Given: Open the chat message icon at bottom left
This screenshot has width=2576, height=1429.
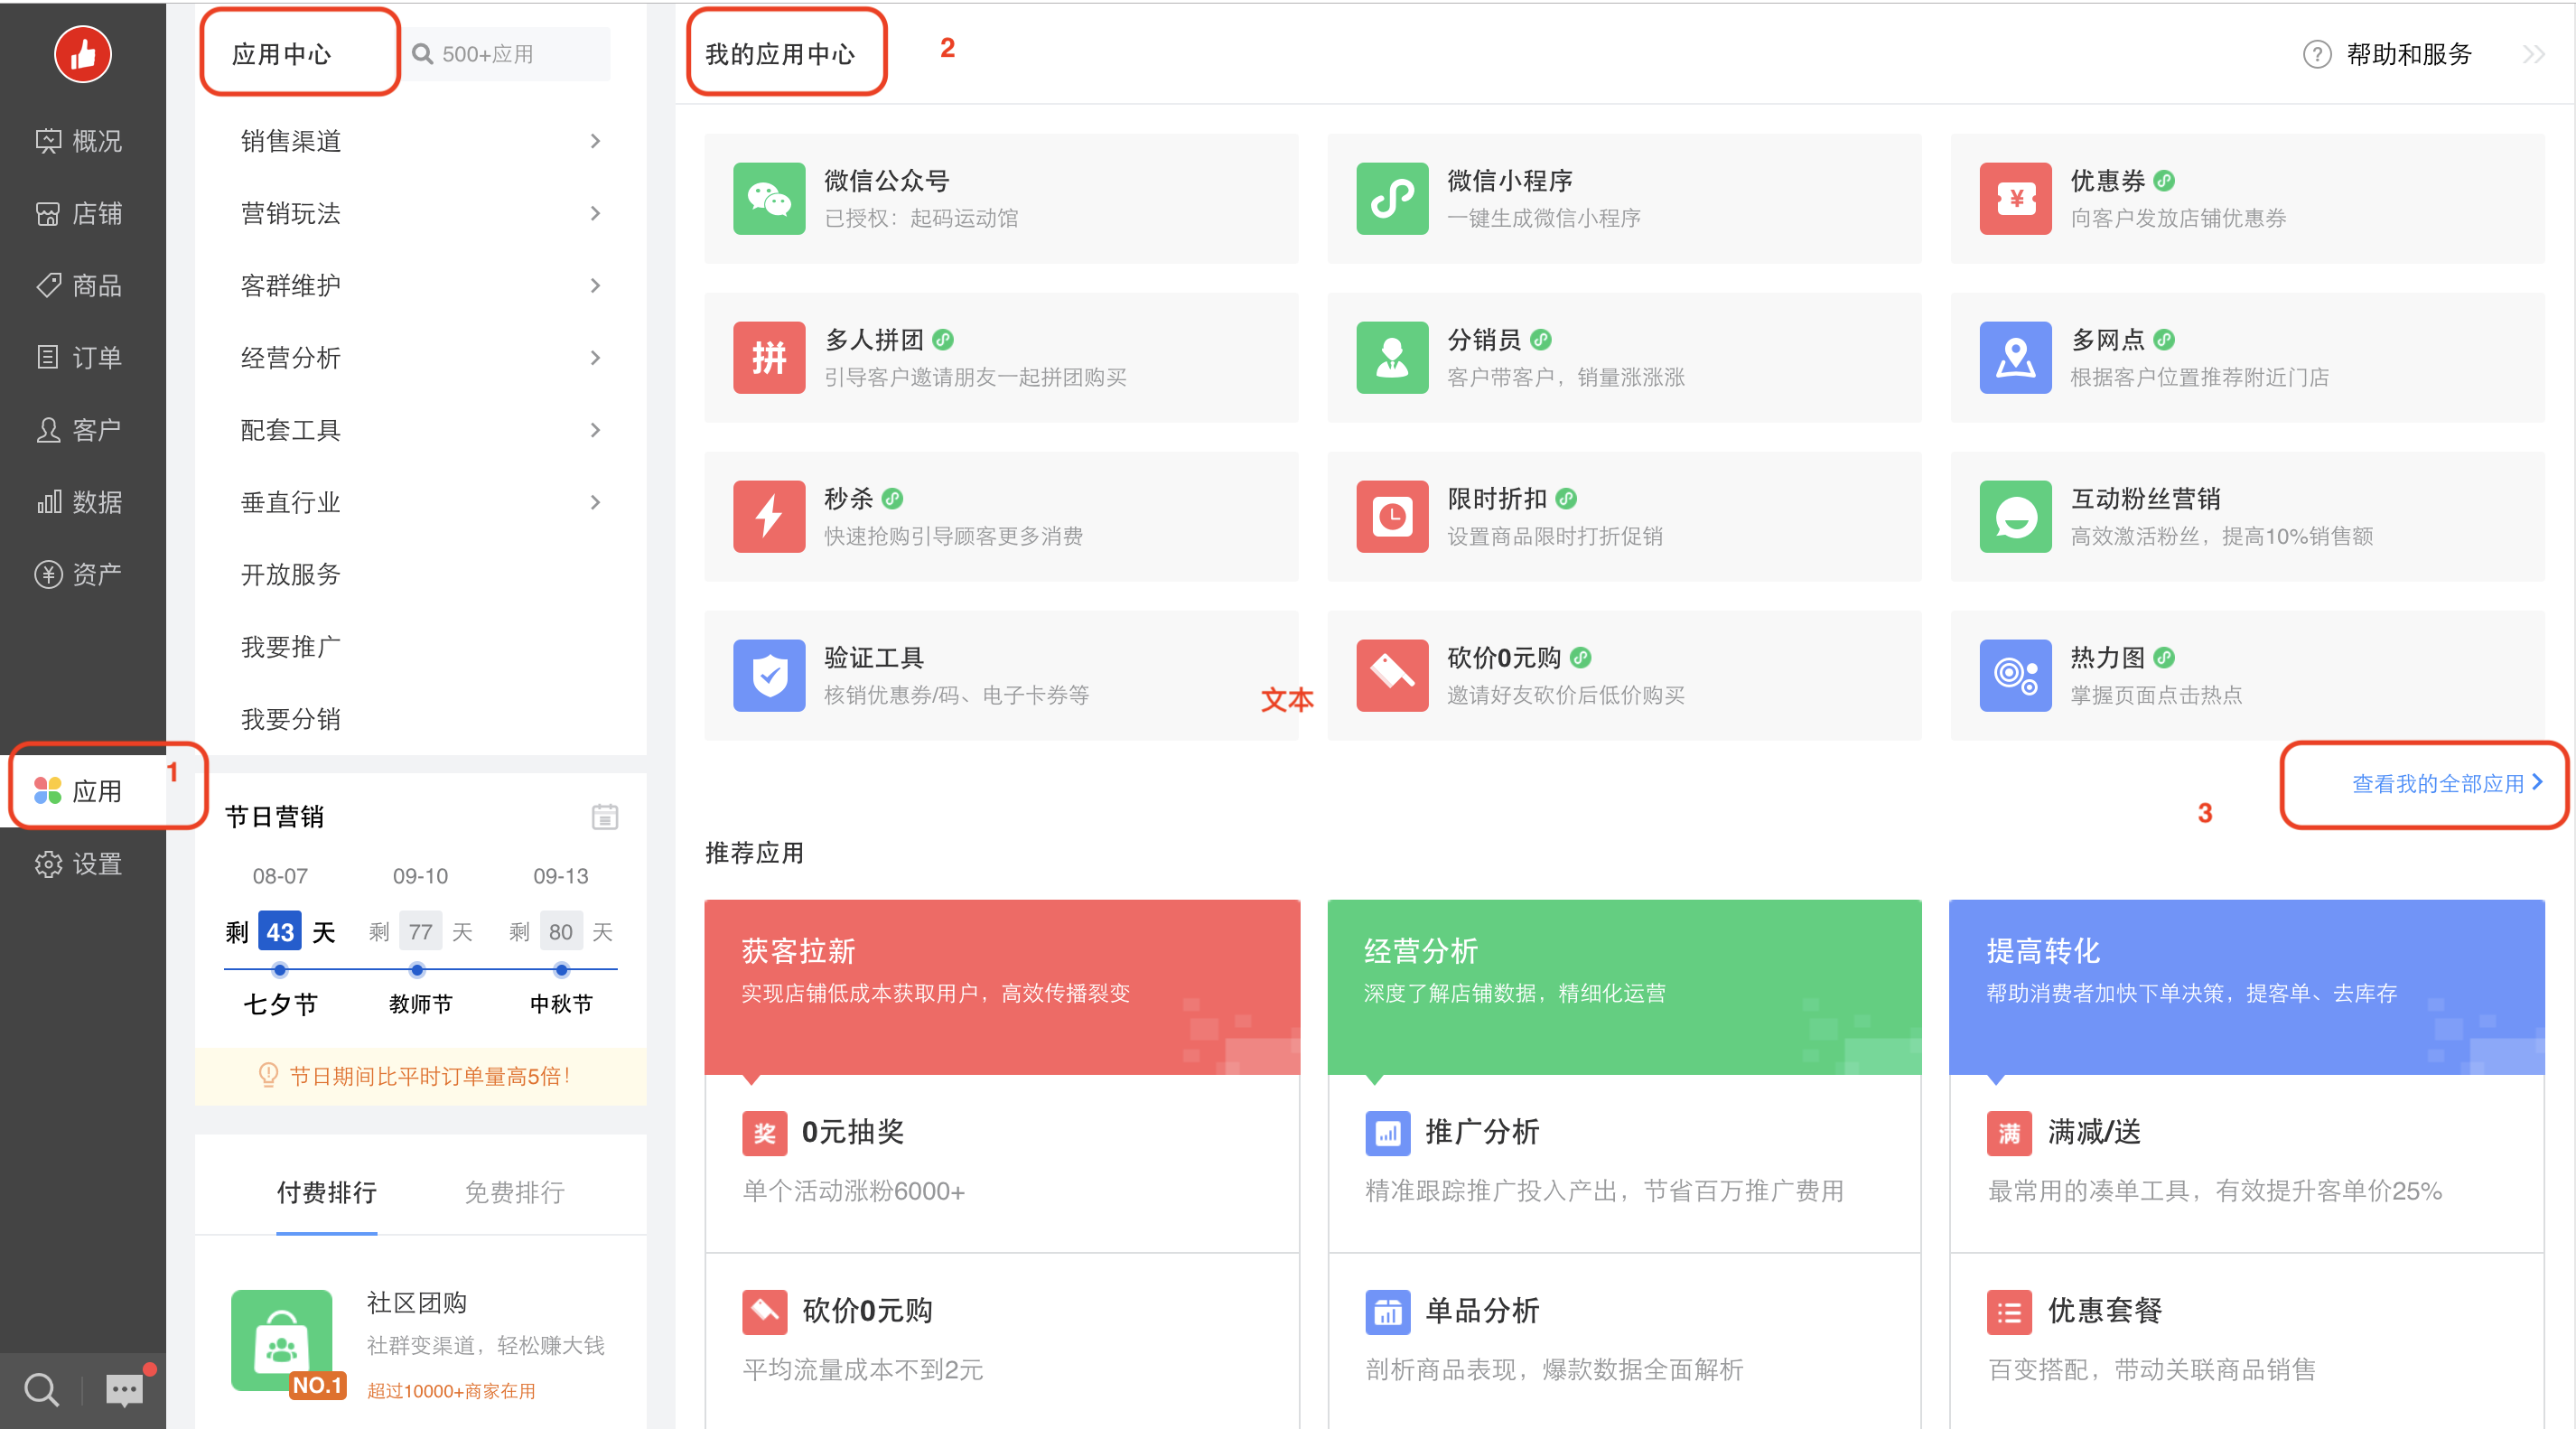Looking at the screenshot, I should pyautogui.click(x=125, y=1389).
